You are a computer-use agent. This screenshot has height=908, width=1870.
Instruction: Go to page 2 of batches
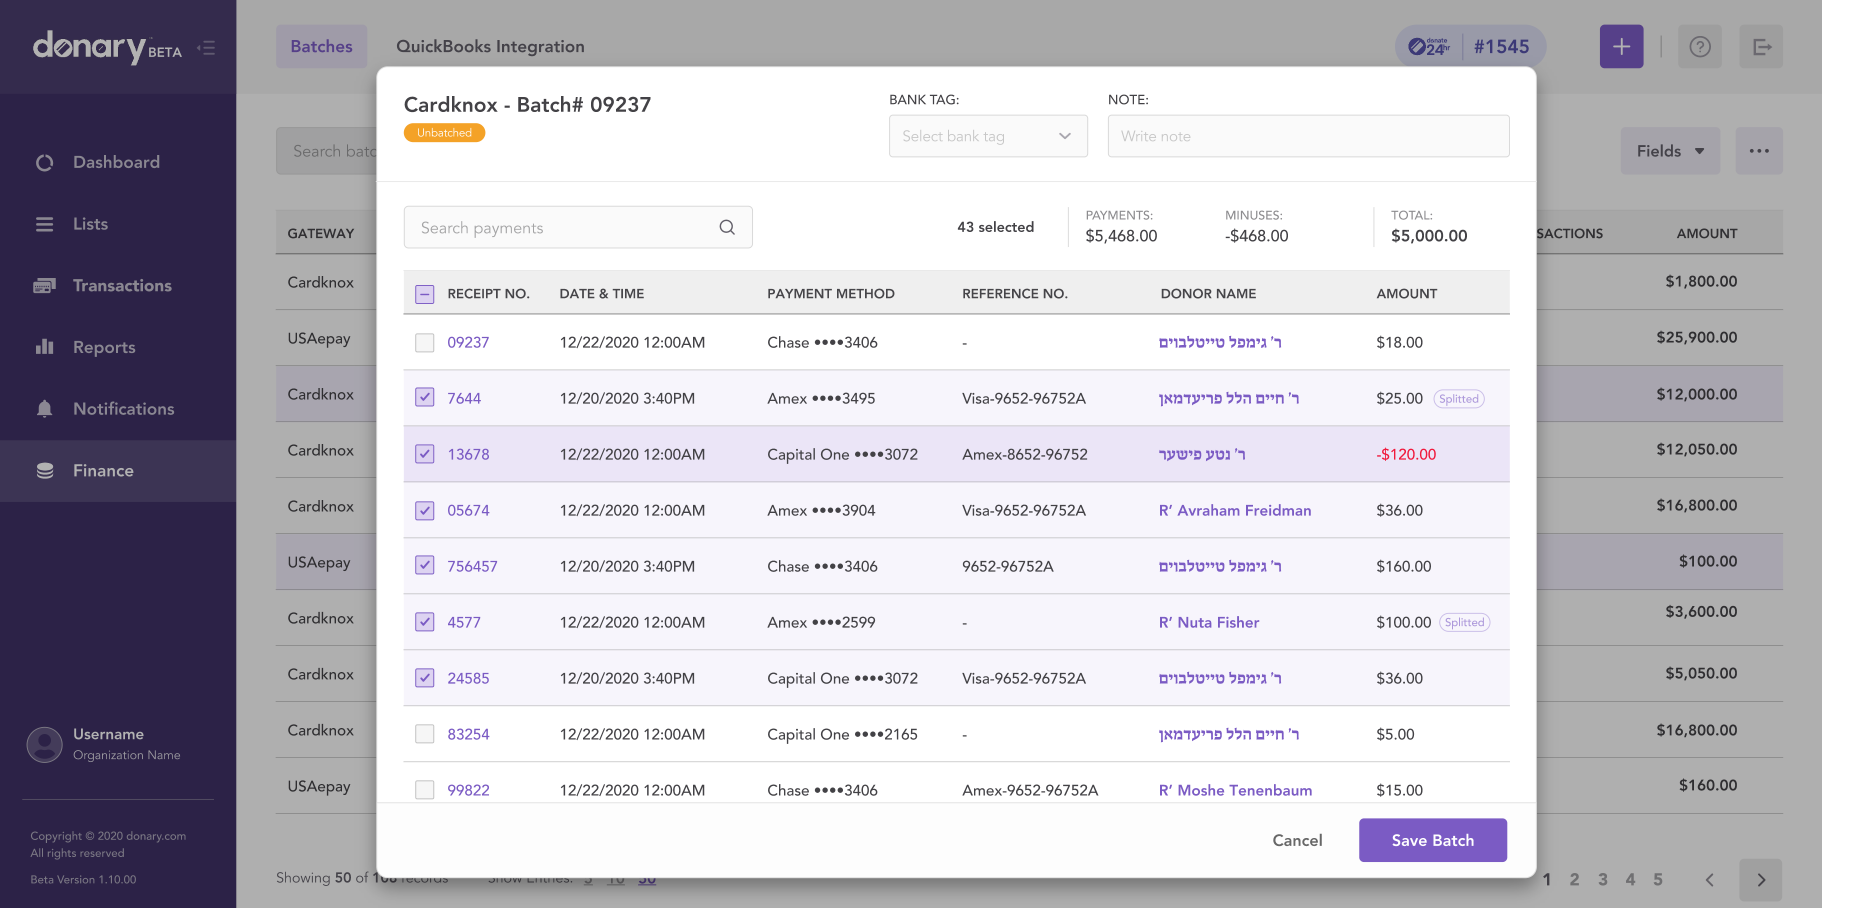point(1574,880)
